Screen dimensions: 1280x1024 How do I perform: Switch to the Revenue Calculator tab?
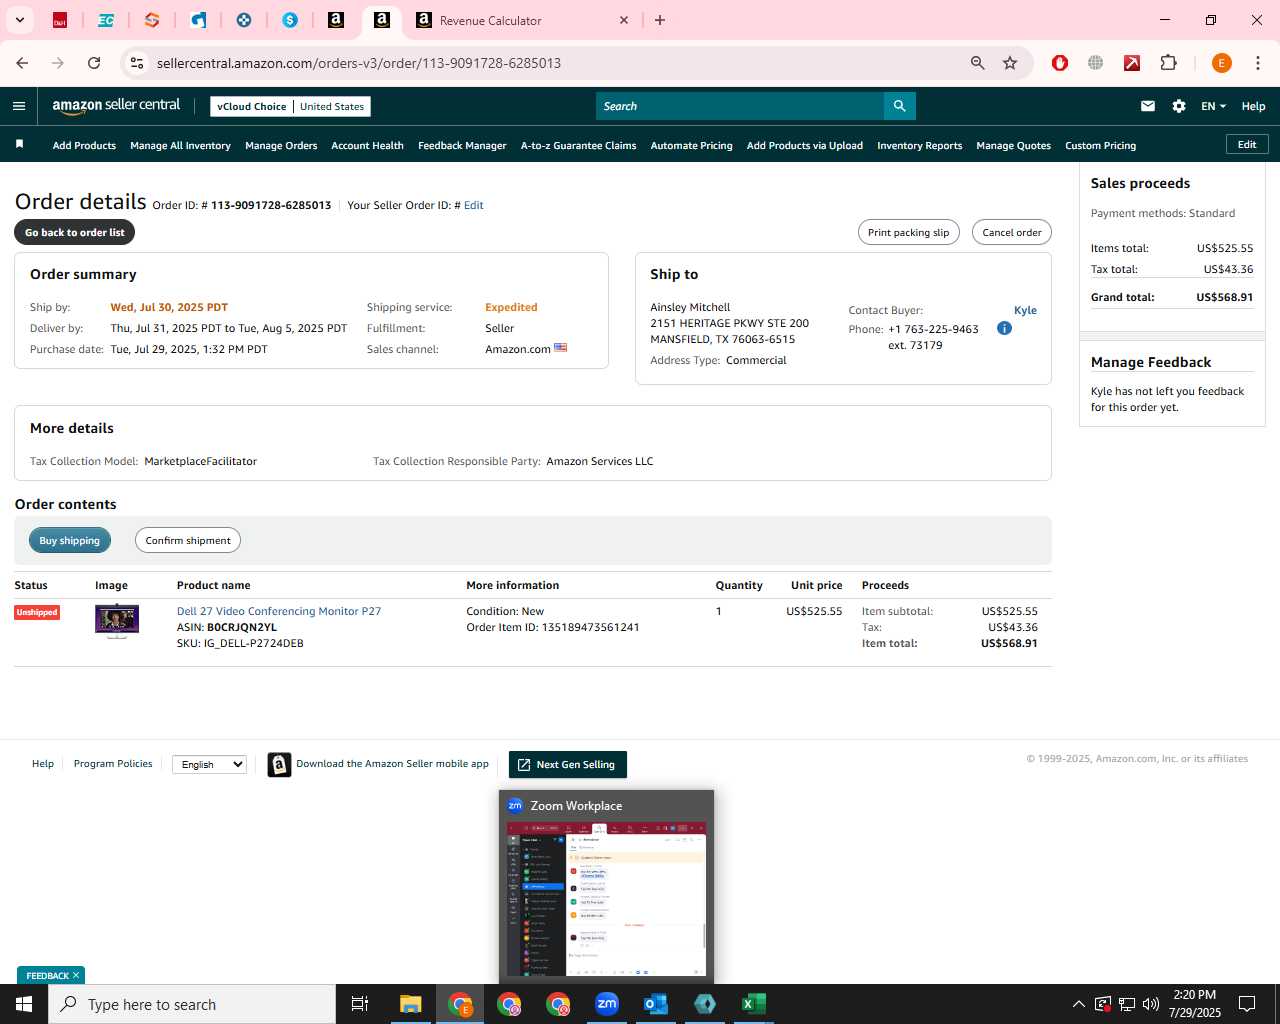point(520,20)
